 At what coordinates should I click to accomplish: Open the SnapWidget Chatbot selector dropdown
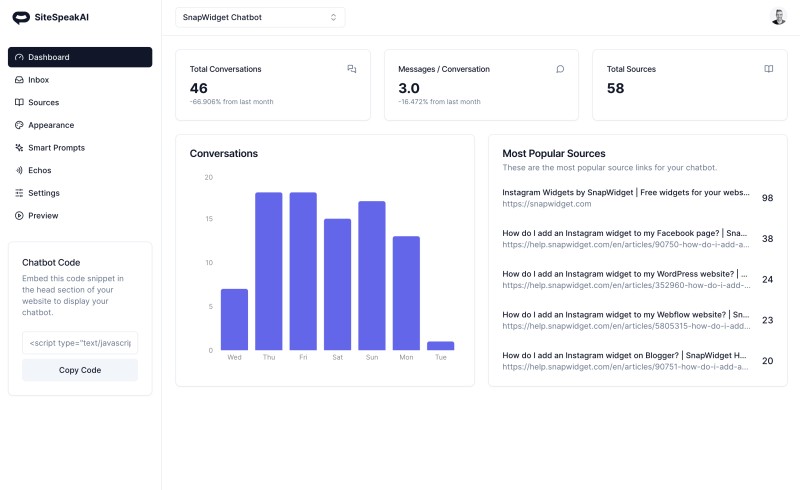point(260,17)
